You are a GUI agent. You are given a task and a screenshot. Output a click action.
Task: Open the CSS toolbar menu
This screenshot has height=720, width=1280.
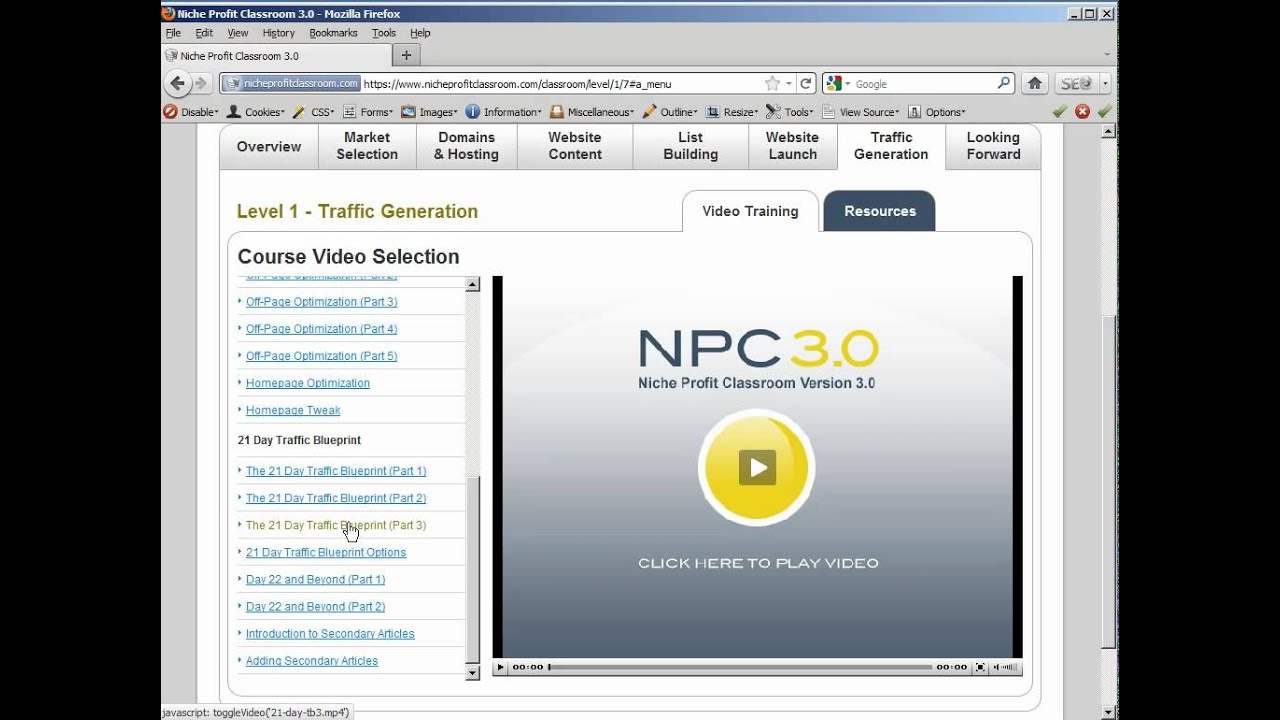click(x=313, y=112)
